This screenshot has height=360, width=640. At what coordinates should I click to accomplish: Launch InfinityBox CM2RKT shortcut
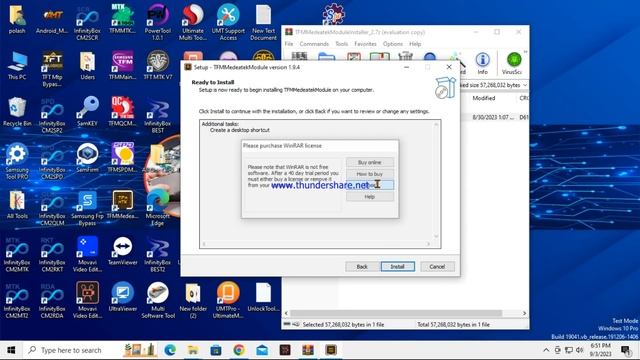point(52,255)
